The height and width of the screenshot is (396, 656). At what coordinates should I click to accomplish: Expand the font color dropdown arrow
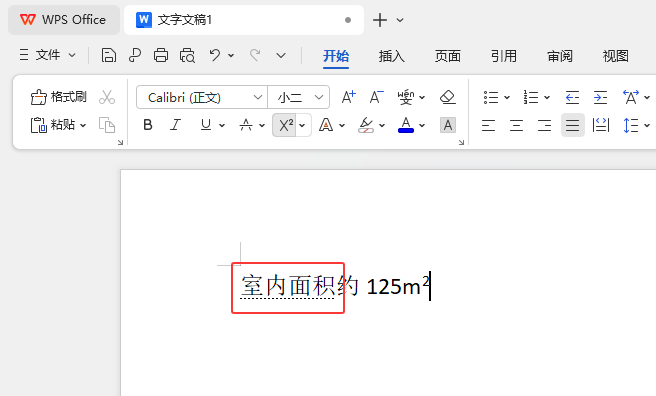pos(422,125)
